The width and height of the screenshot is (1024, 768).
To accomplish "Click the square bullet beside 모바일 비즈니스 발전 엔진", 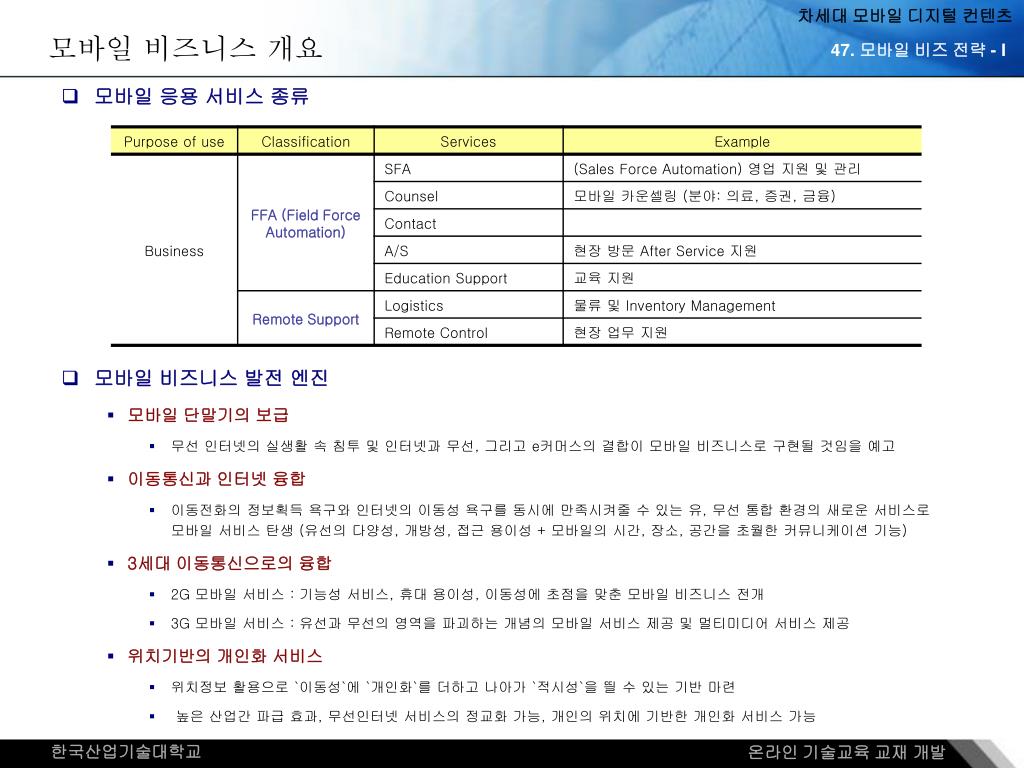I will (70, 377).
